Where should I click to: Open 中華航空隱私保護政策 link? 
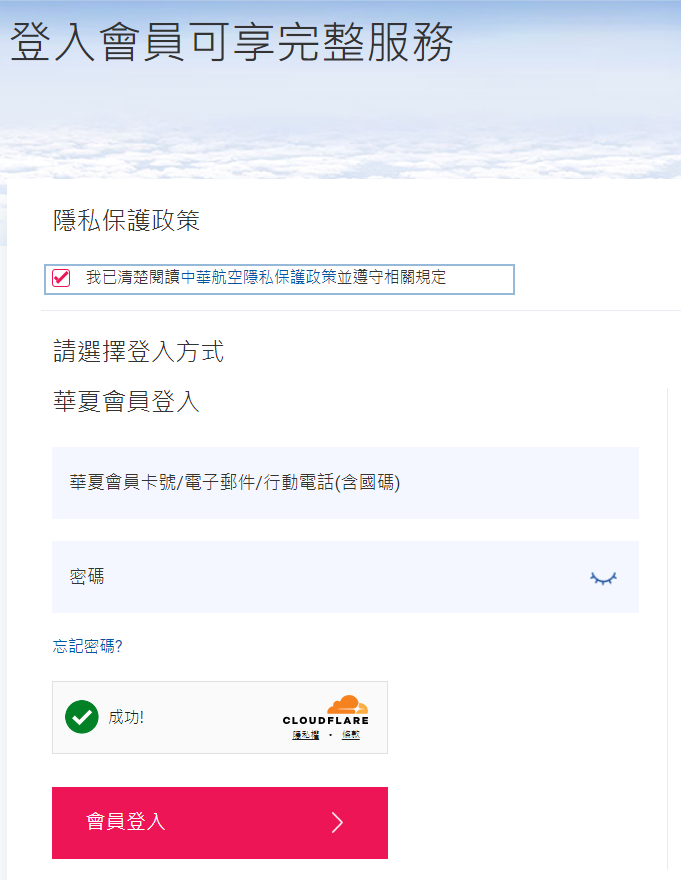259,277
